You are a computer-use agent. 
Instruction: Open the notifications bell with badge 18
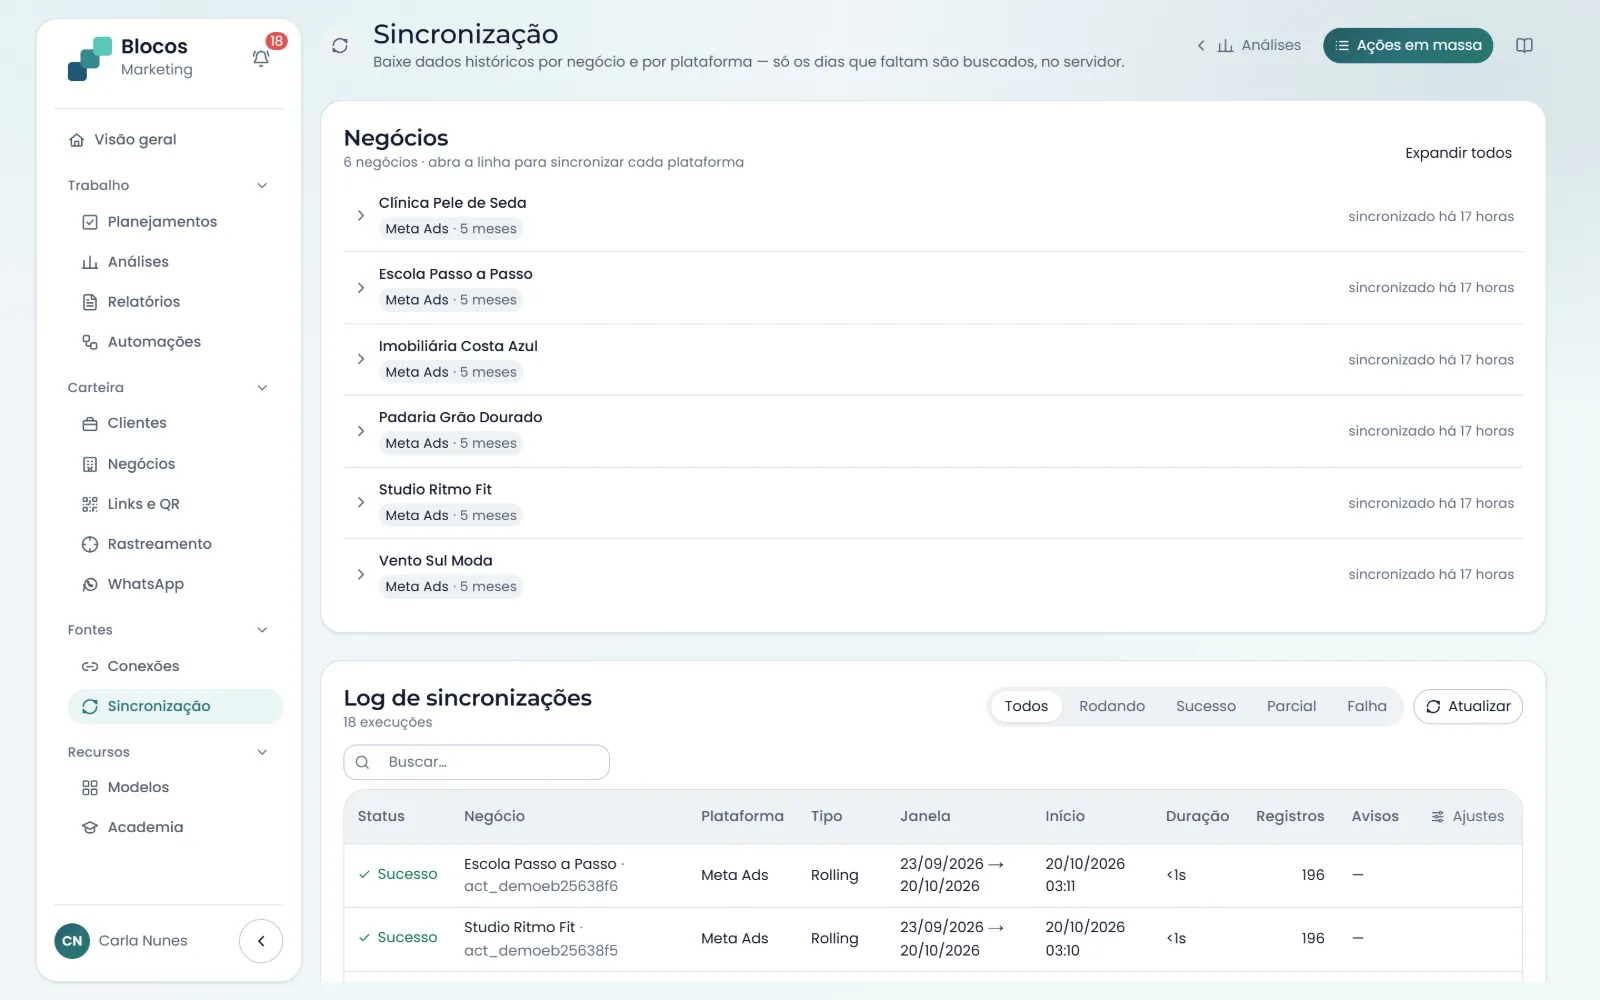(x=261, y=58)
